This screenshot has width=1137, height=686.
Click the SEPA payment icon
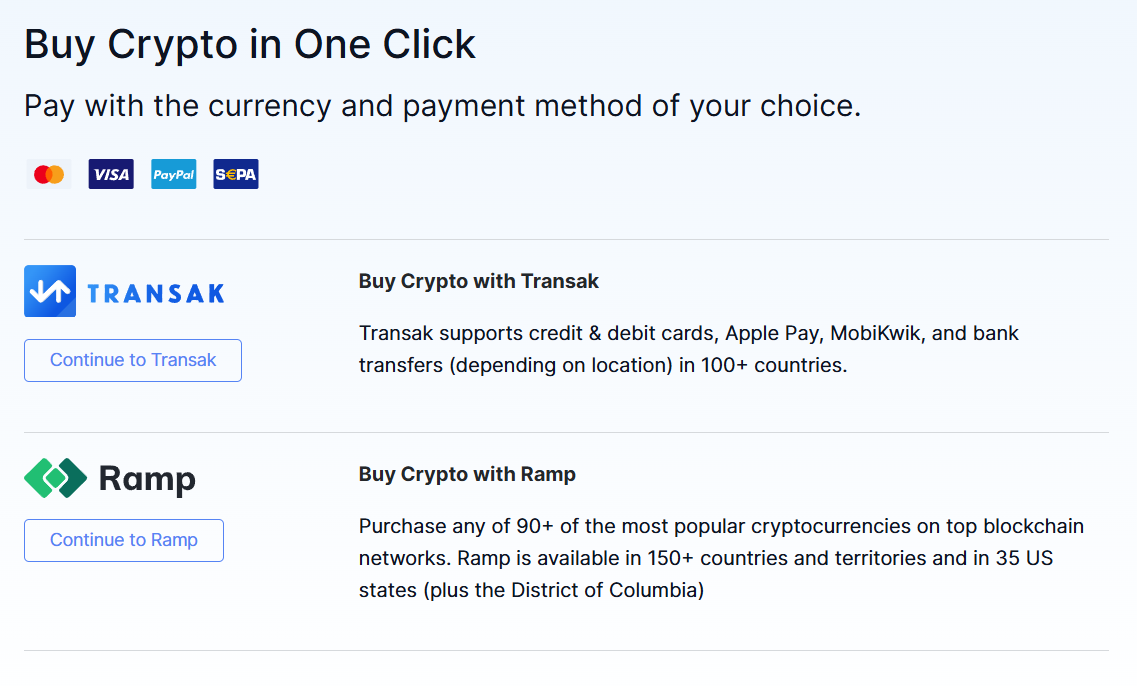tap(236, 175)
